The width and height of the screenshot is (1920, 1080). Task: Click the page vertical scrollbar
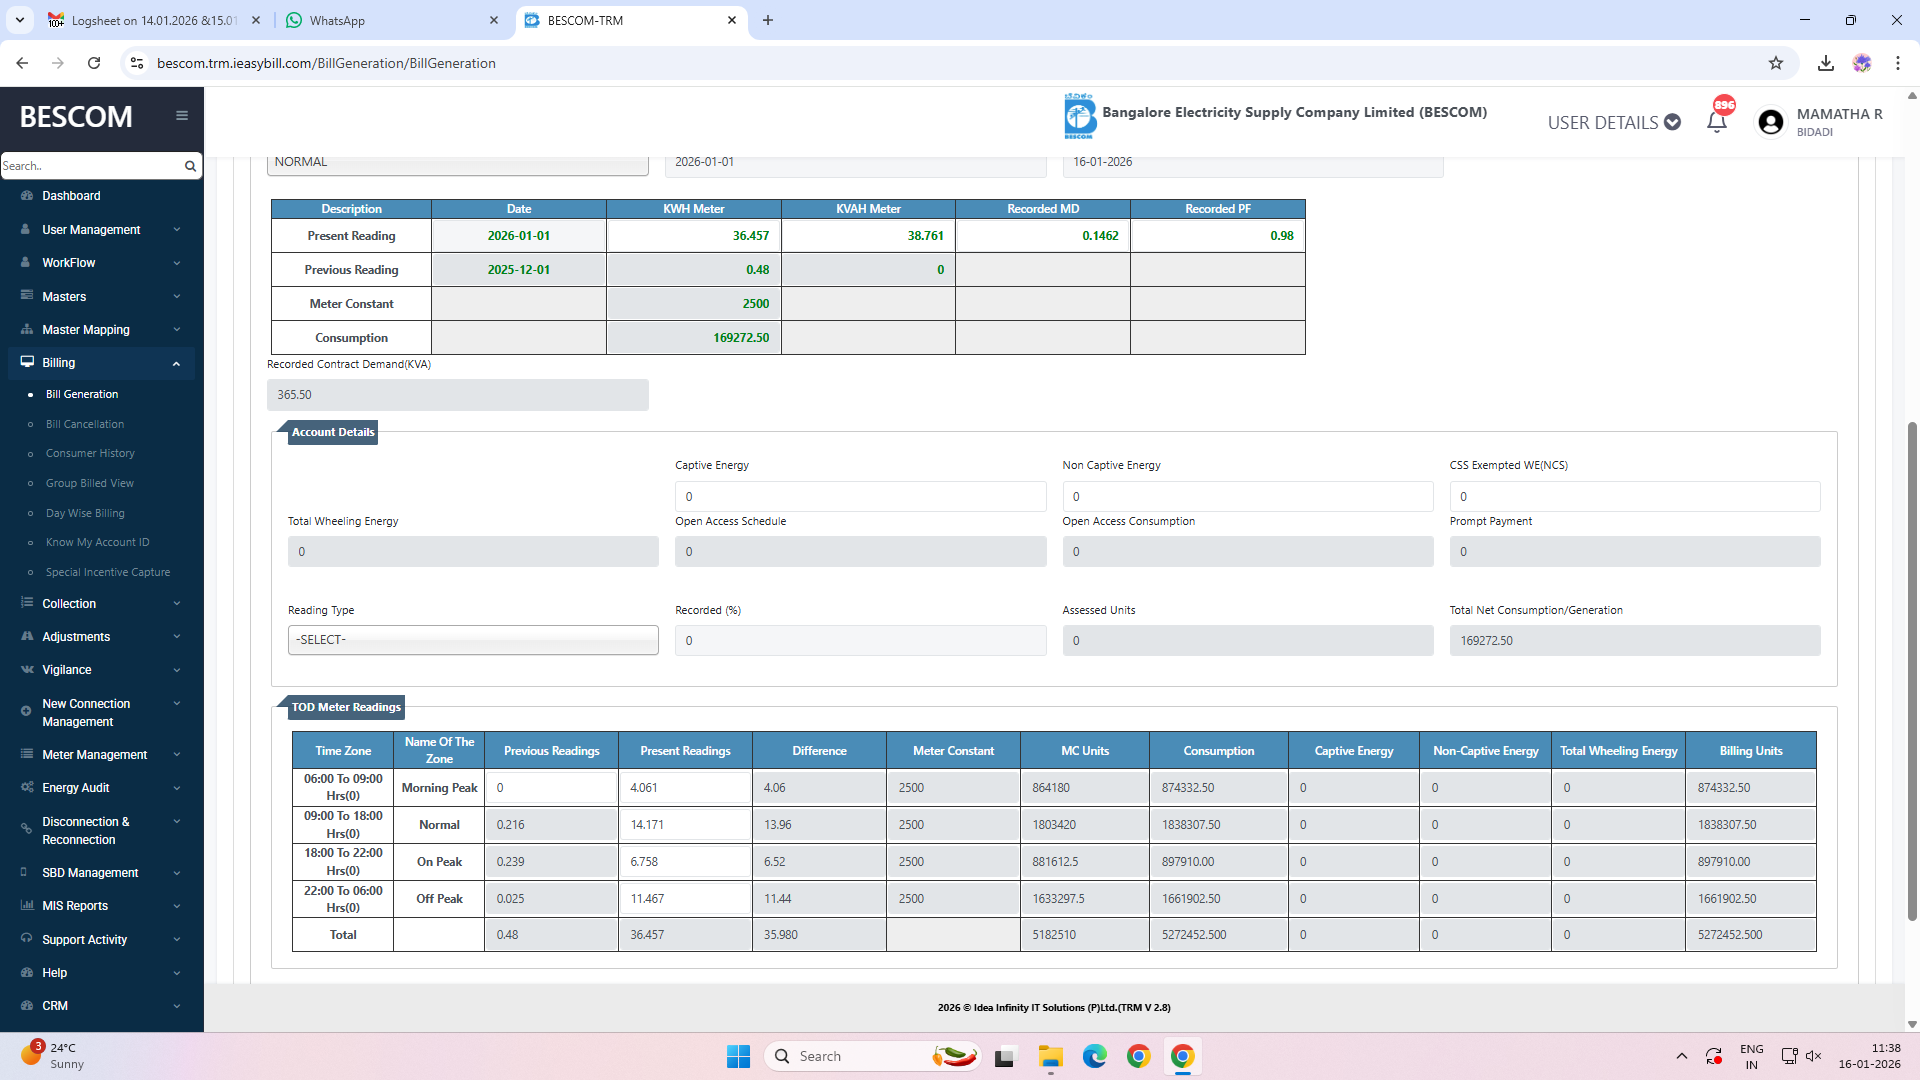(x=1912, y=670)
